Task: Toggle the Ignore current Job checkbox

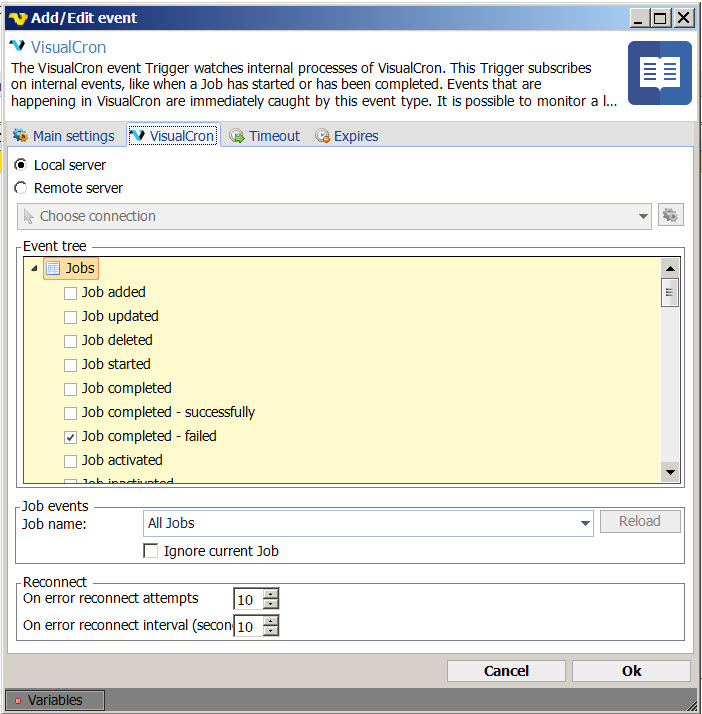Action: (151, 551)
